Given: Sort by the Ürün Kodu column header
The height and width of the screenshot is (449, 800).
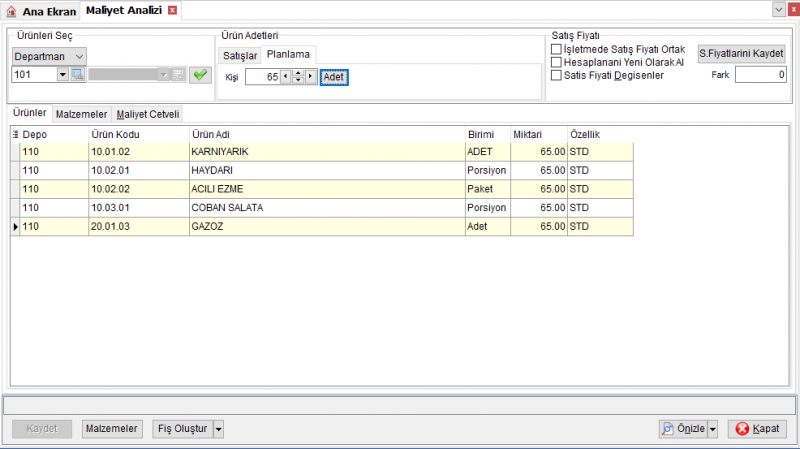Looking at the screenshot, I should pos(139,135).
